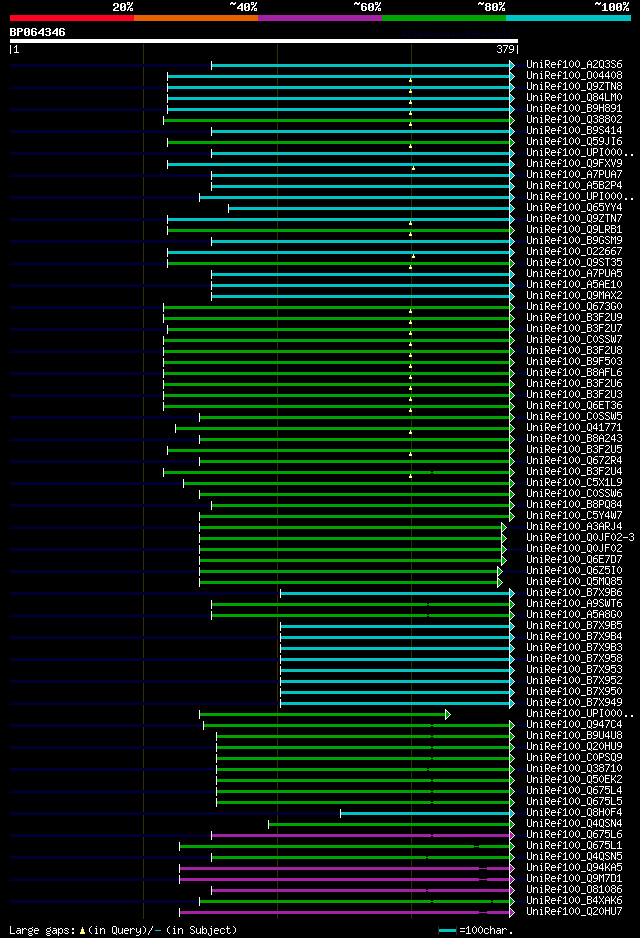Select the UniRef100_Q8H0F4 label
The height and width of the screenshot is (938, 640).
click(x=574, y=813)
